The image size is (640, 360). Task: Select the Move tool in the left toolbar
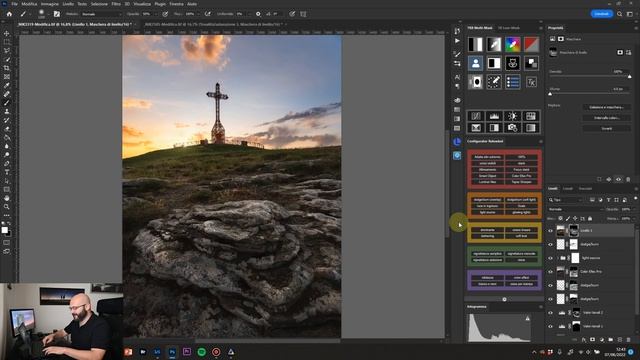point(7,33)
